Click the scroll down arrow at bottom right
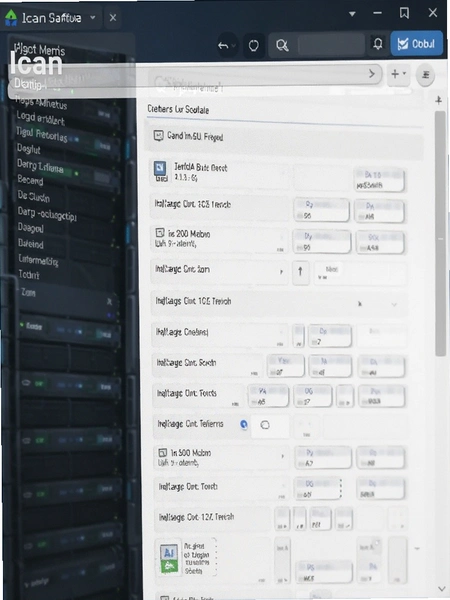This screenshot has height=600, width=450. 442,589
